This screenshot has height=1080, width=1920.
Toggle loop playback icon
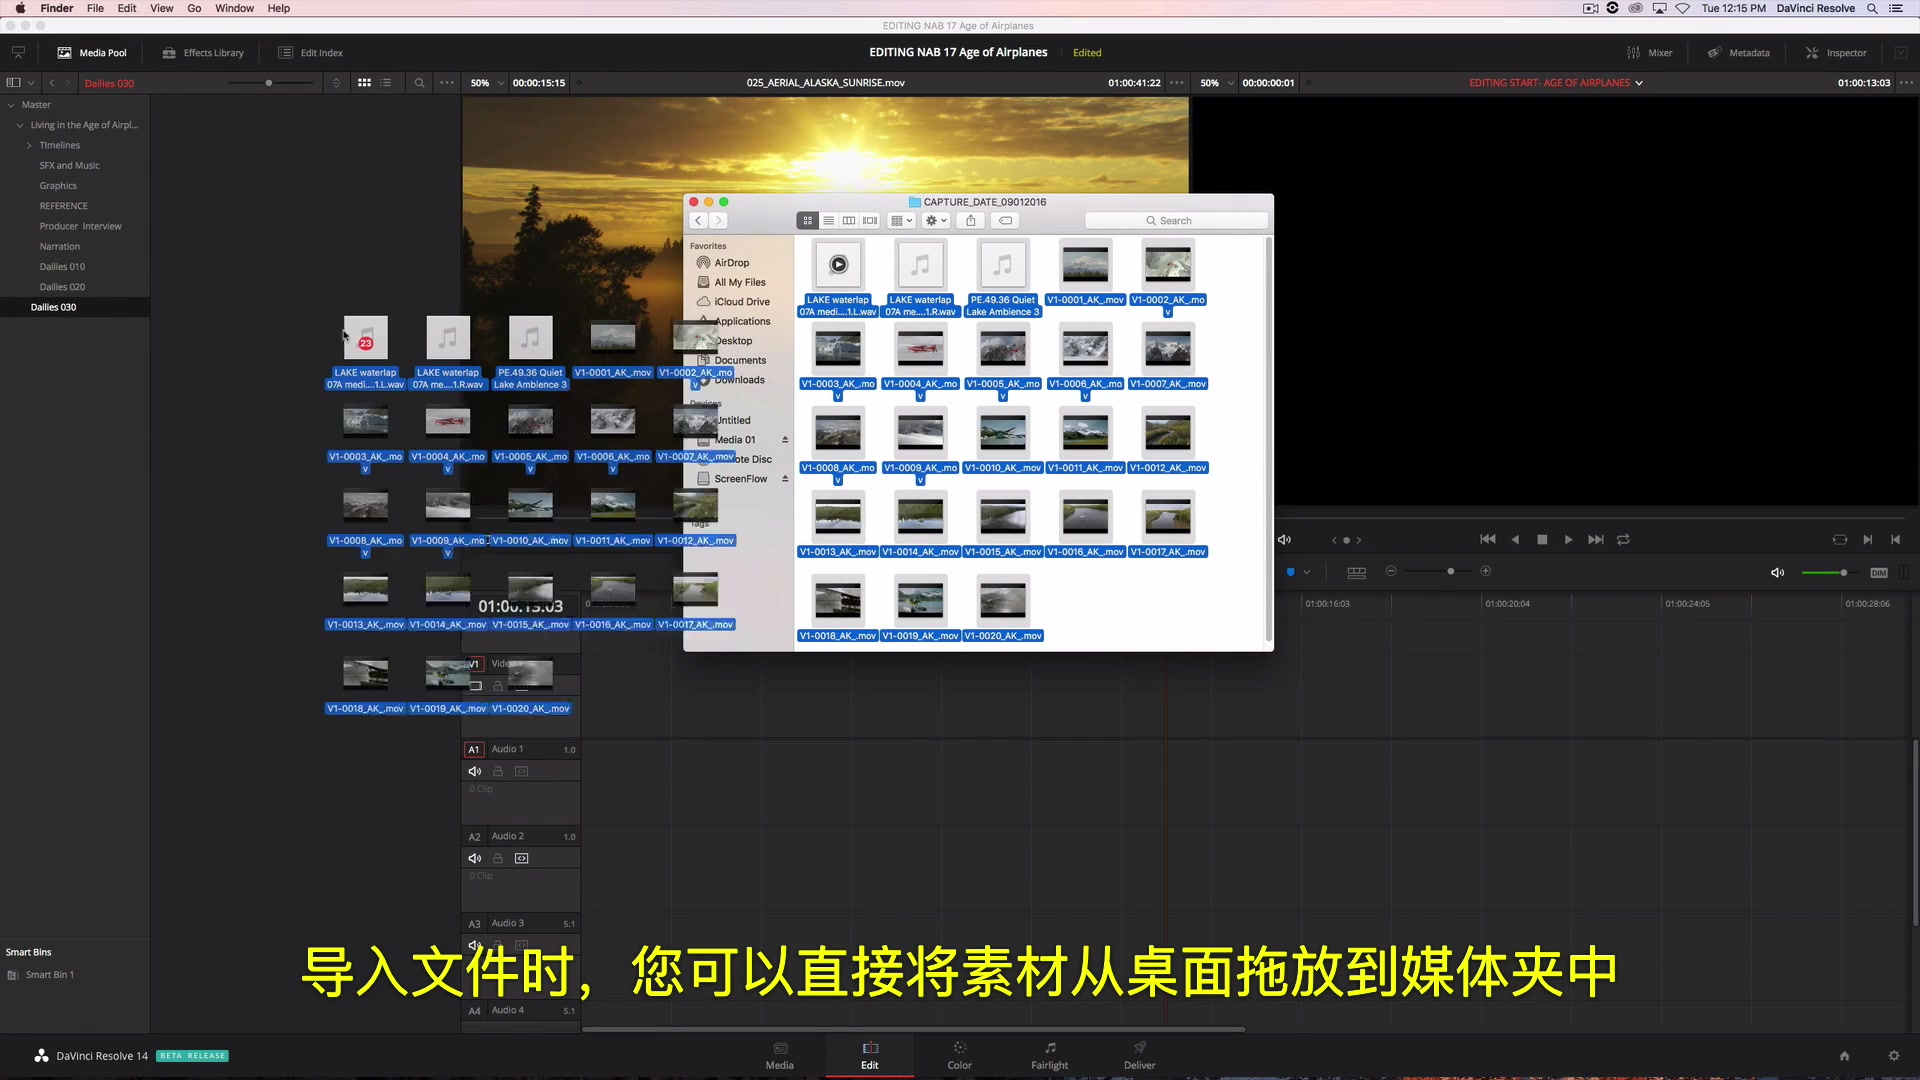pyautogui.click(x=1623, y=540)
